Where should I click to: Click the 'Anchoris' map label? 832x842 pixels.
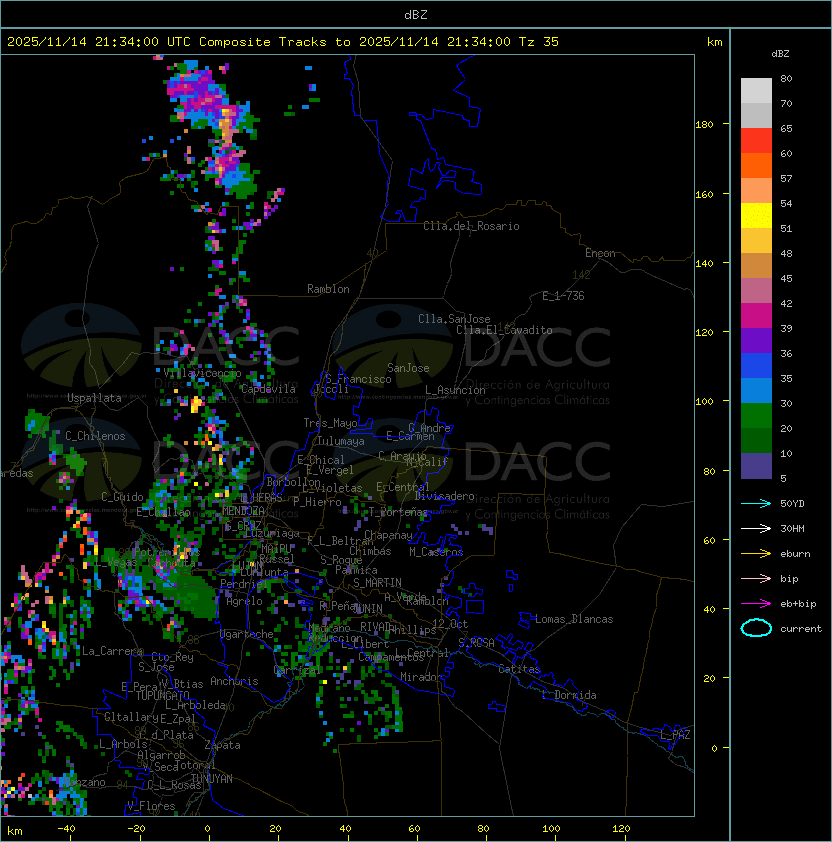[234, 681]
